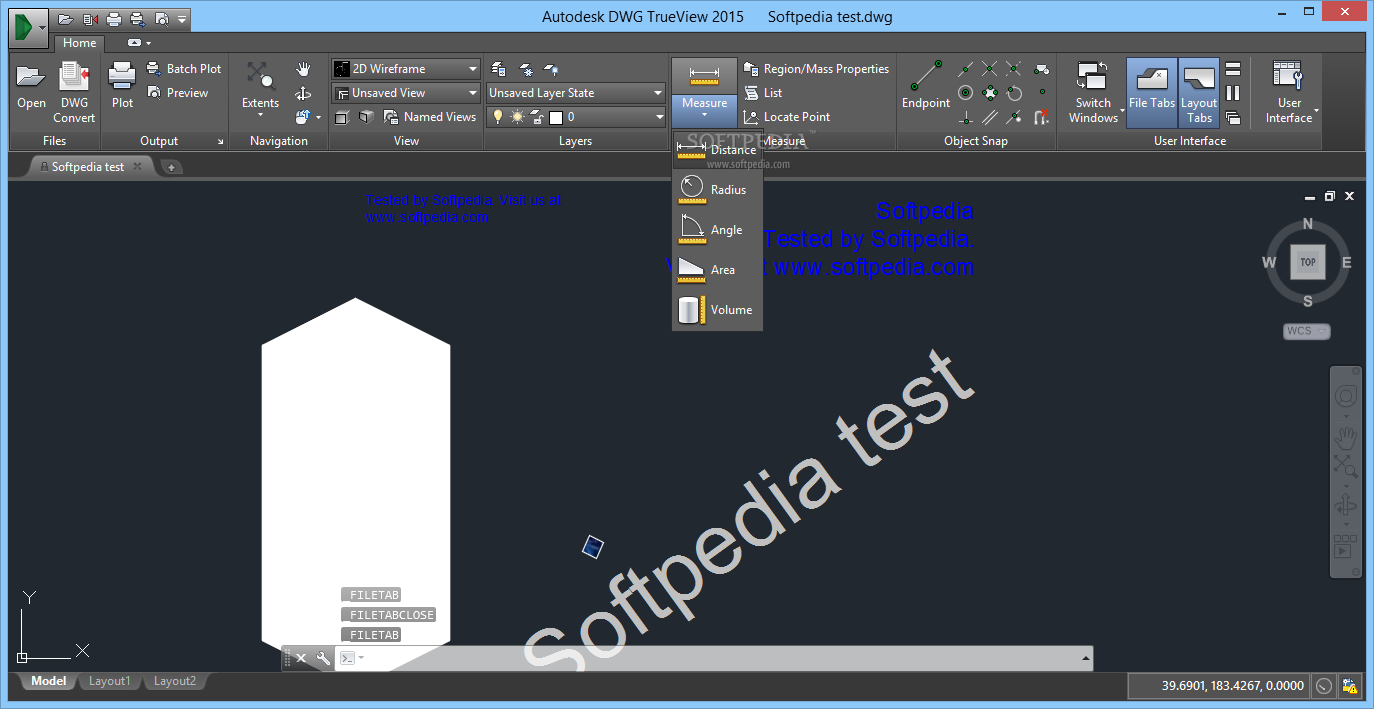Open Named Views manager
This screenshot has height=709, width=1374.
coord(430,117)
